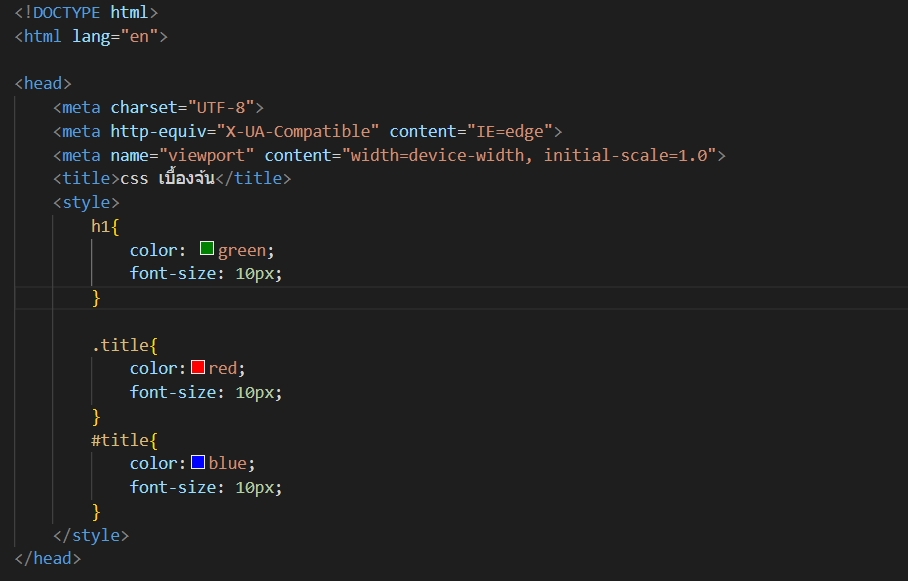Click the word green in color property

[x=242, y=250]
